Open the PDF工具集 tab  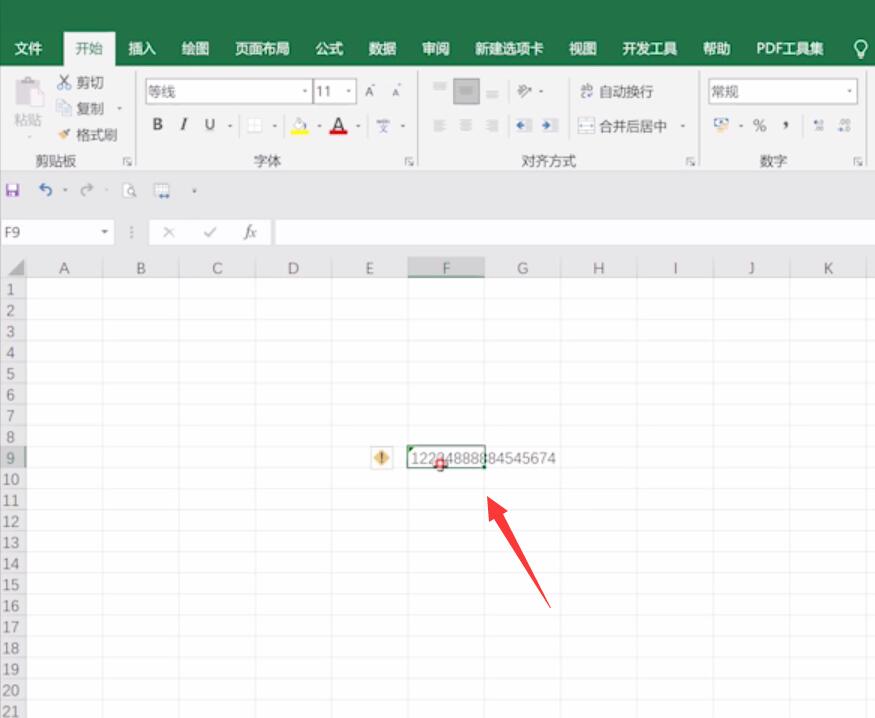(790, 49)
